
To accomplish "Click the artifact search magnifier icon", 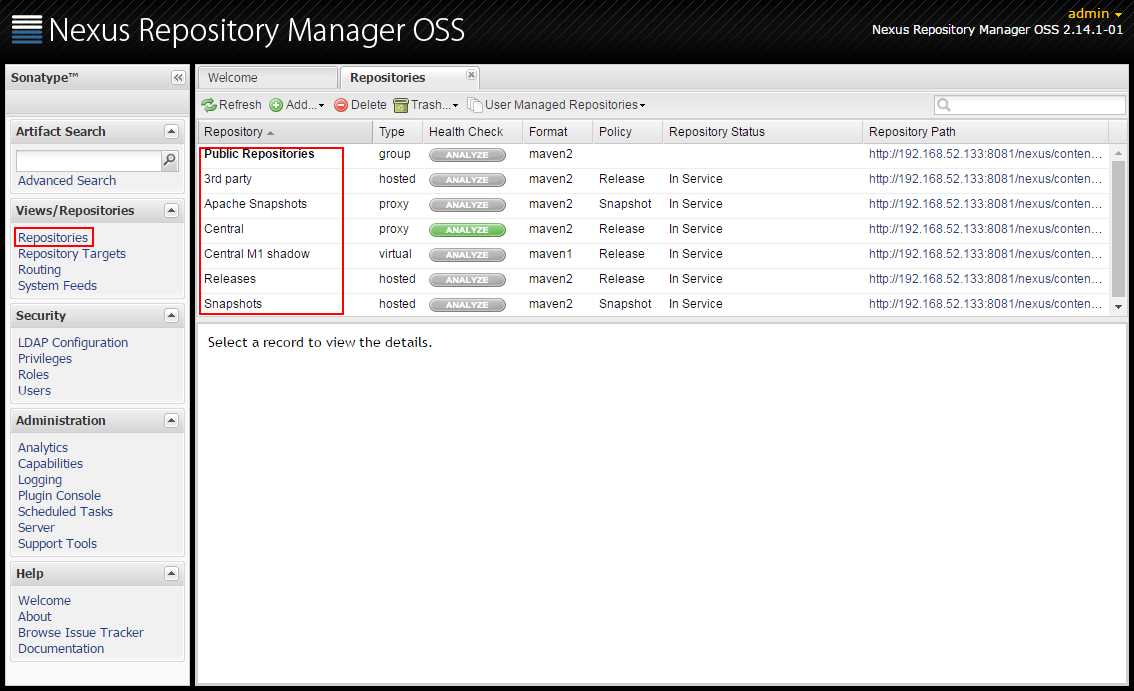I will click(169, 160).
